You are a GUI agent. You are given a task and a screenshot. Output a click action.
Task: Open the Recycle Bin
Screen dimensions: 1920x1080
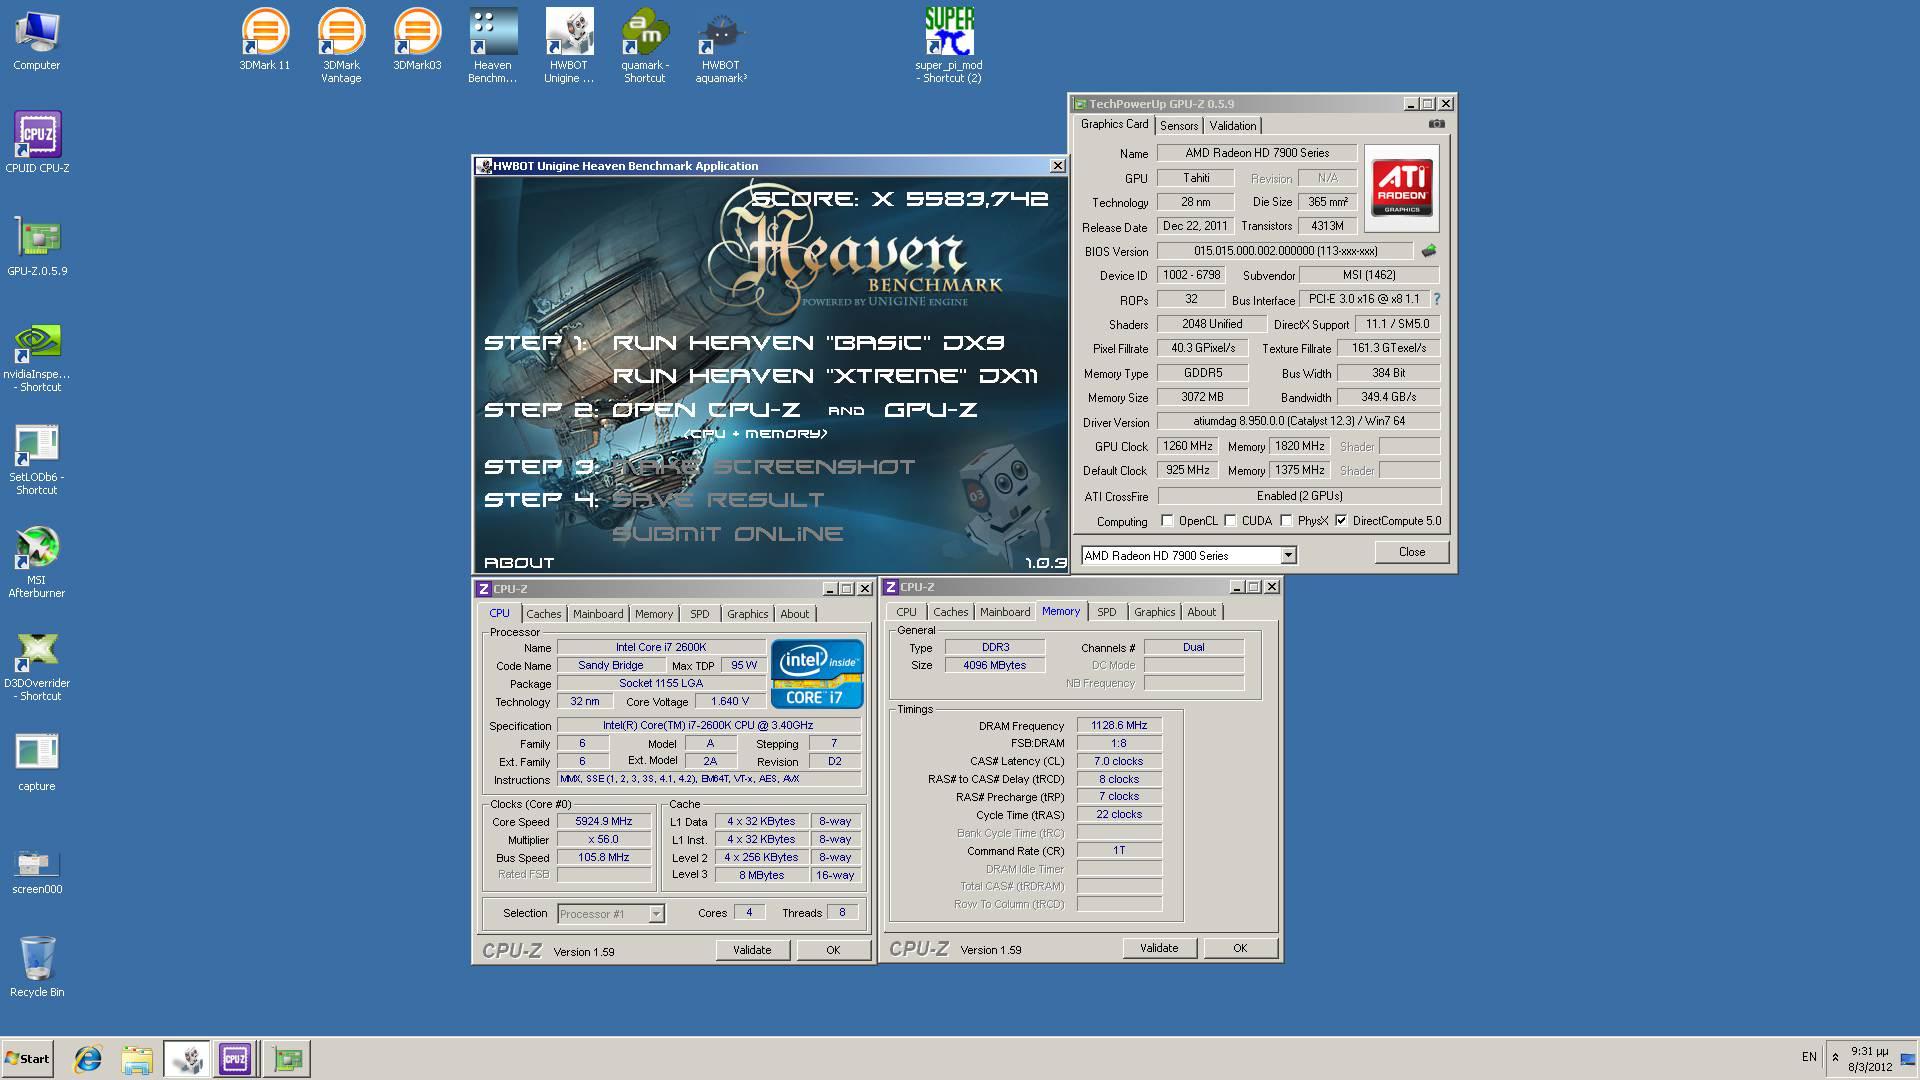[x=37, y=968]
